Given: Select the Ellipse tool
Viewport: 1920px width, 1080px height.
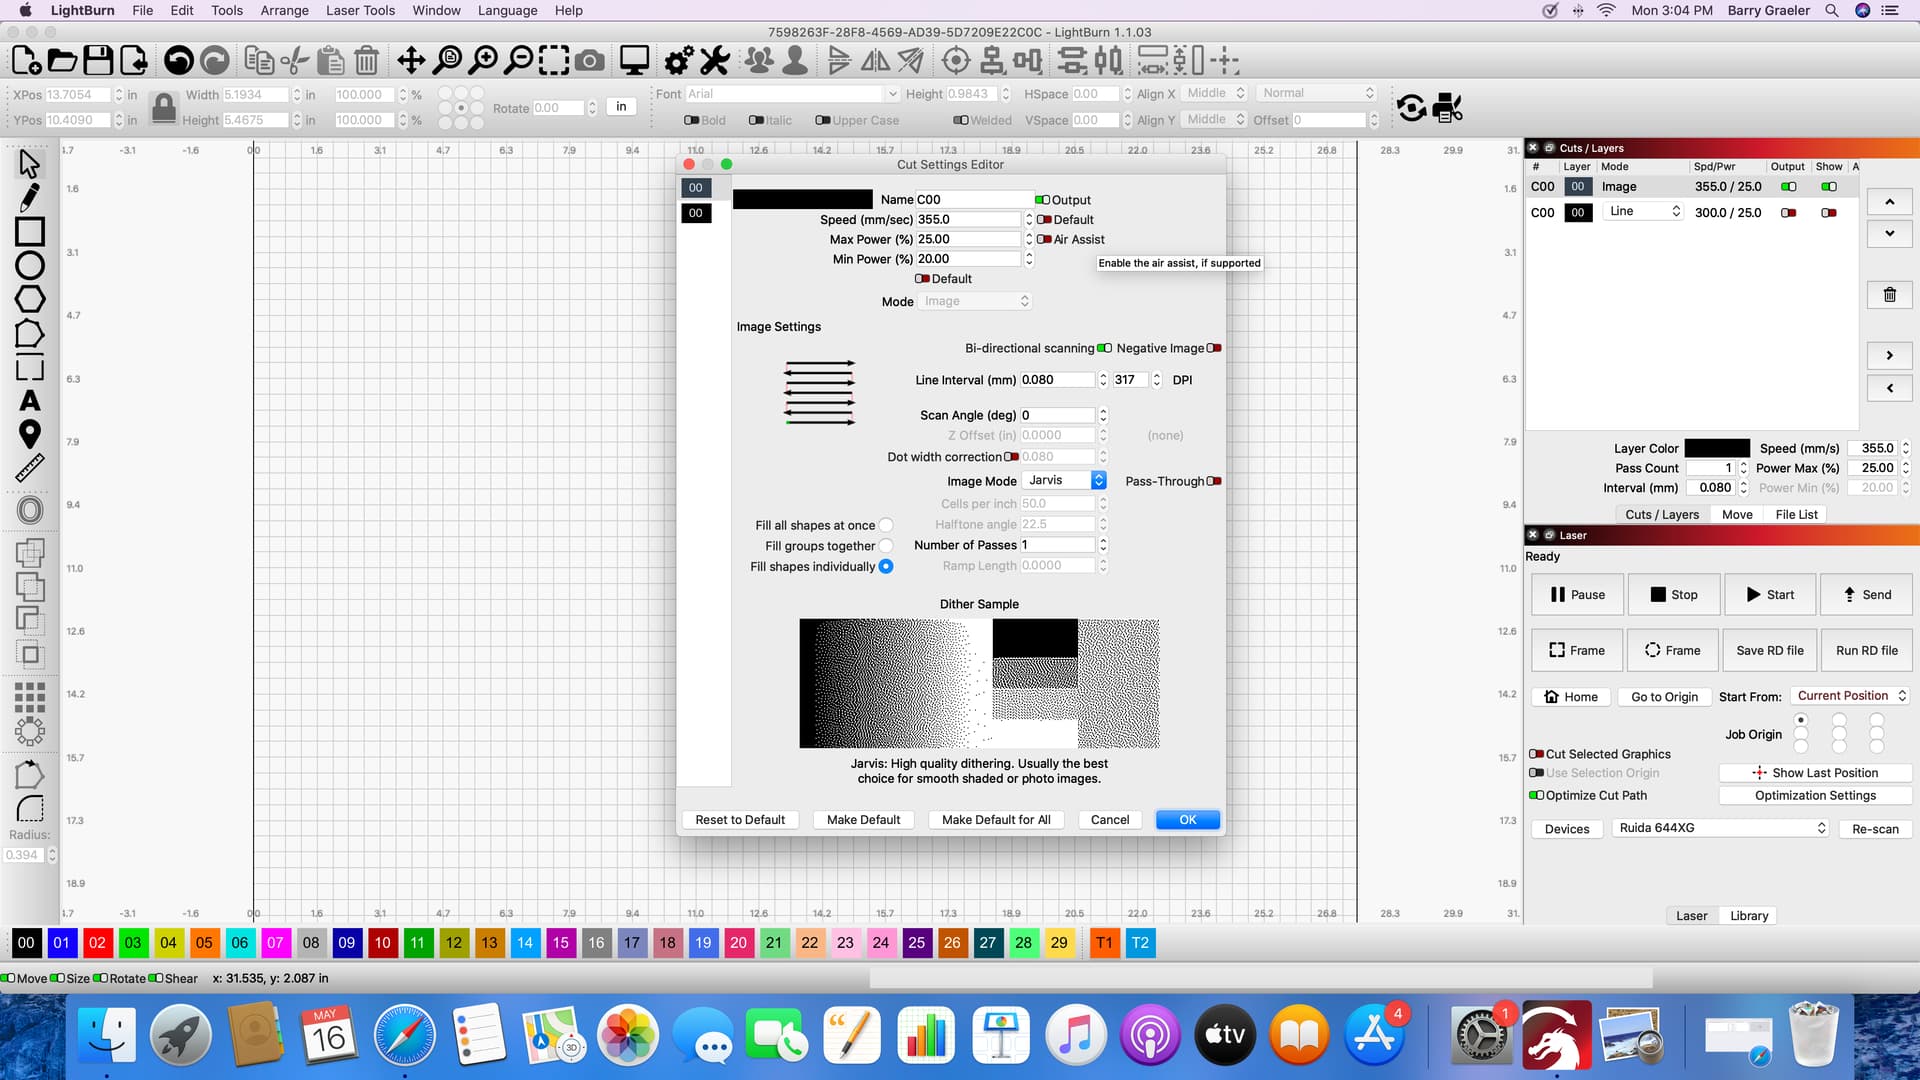Looking at the screenshot, I should [x=30, y=265].
